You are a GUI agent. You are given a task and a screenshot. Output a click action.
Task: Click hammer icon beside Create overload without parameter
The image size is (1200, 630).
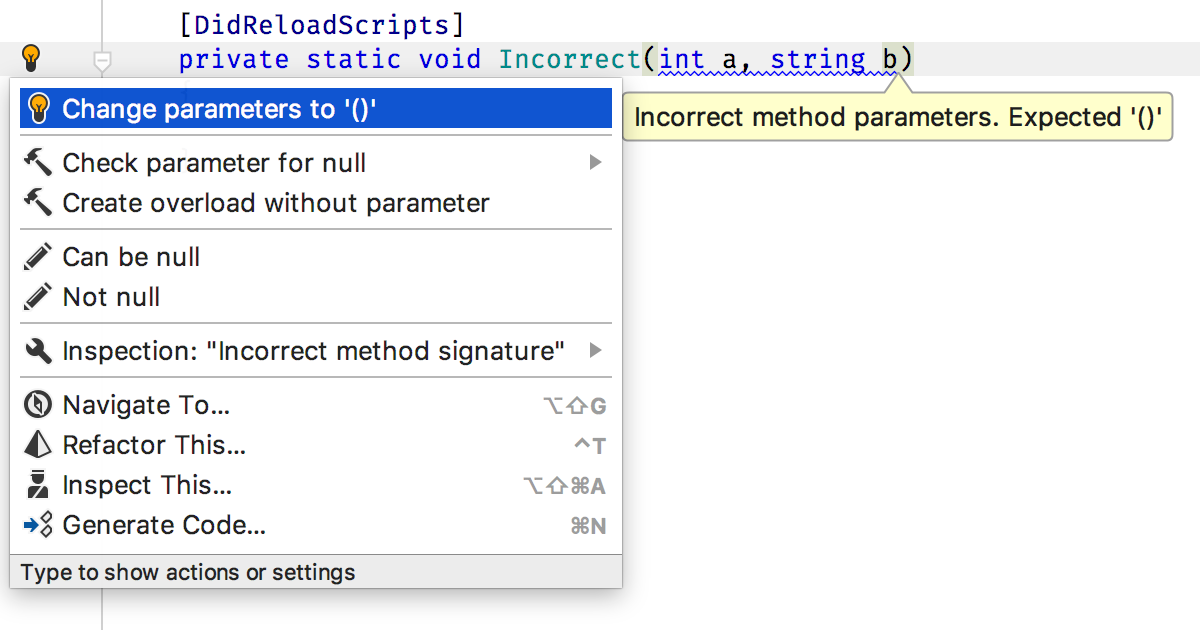point(38,202)
